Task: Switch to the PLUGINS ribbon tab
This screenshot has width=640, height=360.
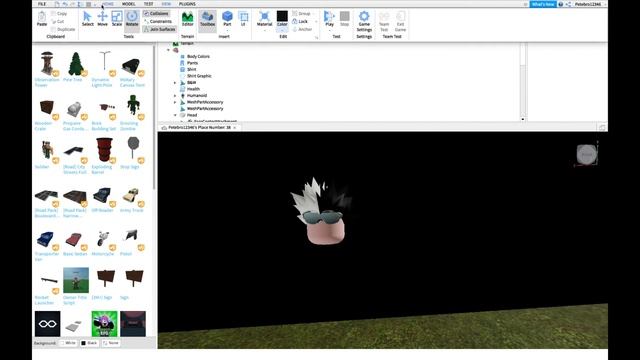Action: [x=187, y=4]
